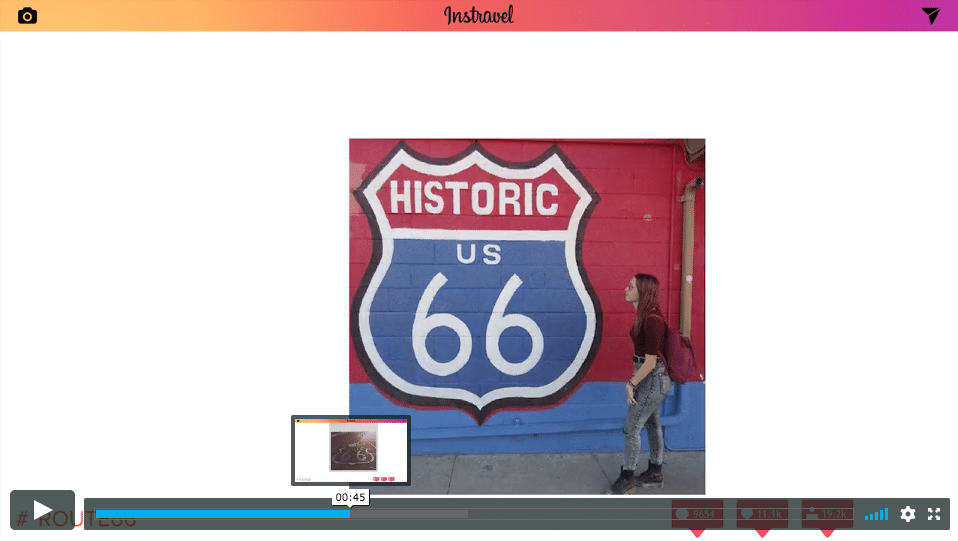The width and height of the screenshot is (958, 541).
Task: Click the blue played portion of progress bar
Action: coord(220,514)
